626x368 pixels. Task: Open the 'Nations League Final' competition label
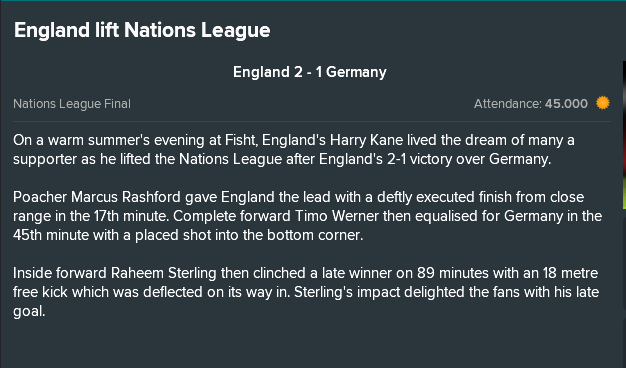72,104
